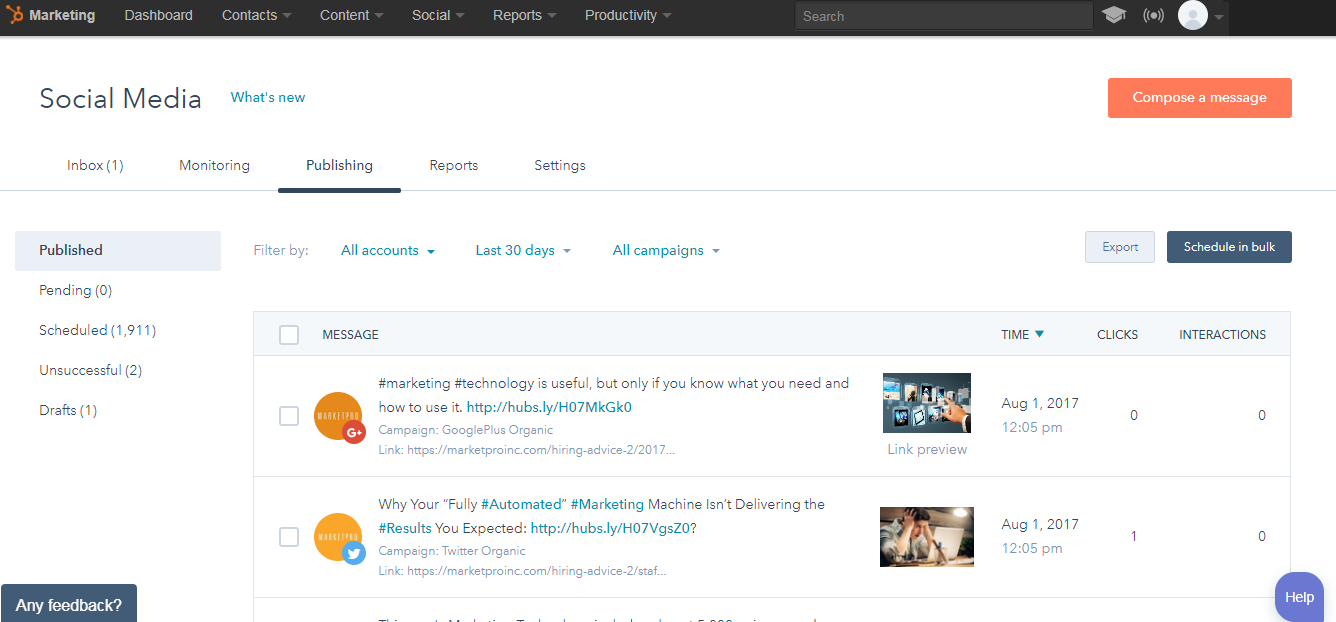Open the Last 30 days dropdown
Screen dimensions: 1336x622
[522, 250]
